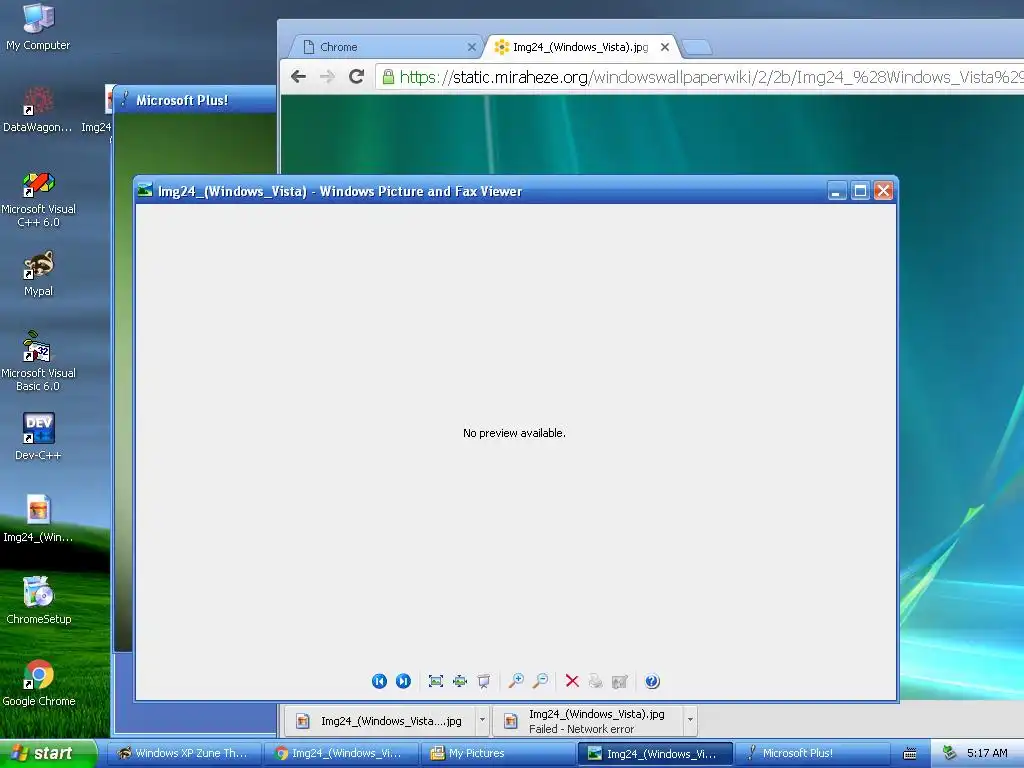Click the picture viewer taskbar button
Screen dimensions: 1024x768
(656, 753)
